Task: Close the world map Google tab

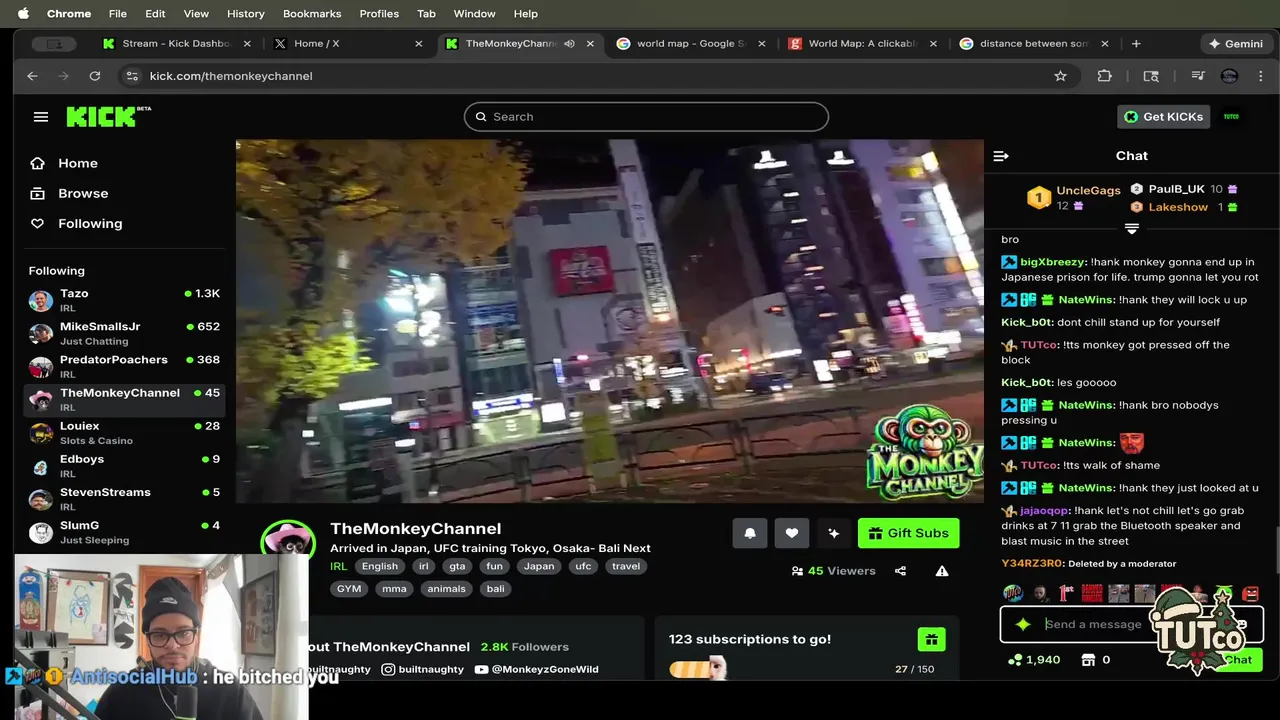Action: click(762, 44)
